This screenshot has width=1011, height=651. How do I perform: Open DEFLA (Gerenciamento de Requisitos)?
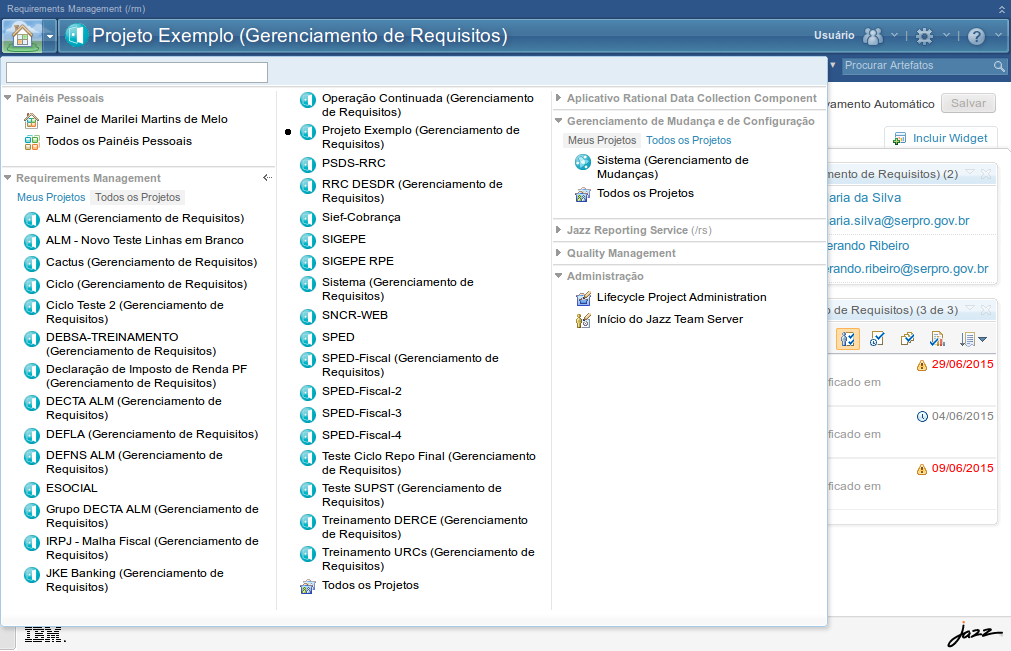(x=152, y=434)
